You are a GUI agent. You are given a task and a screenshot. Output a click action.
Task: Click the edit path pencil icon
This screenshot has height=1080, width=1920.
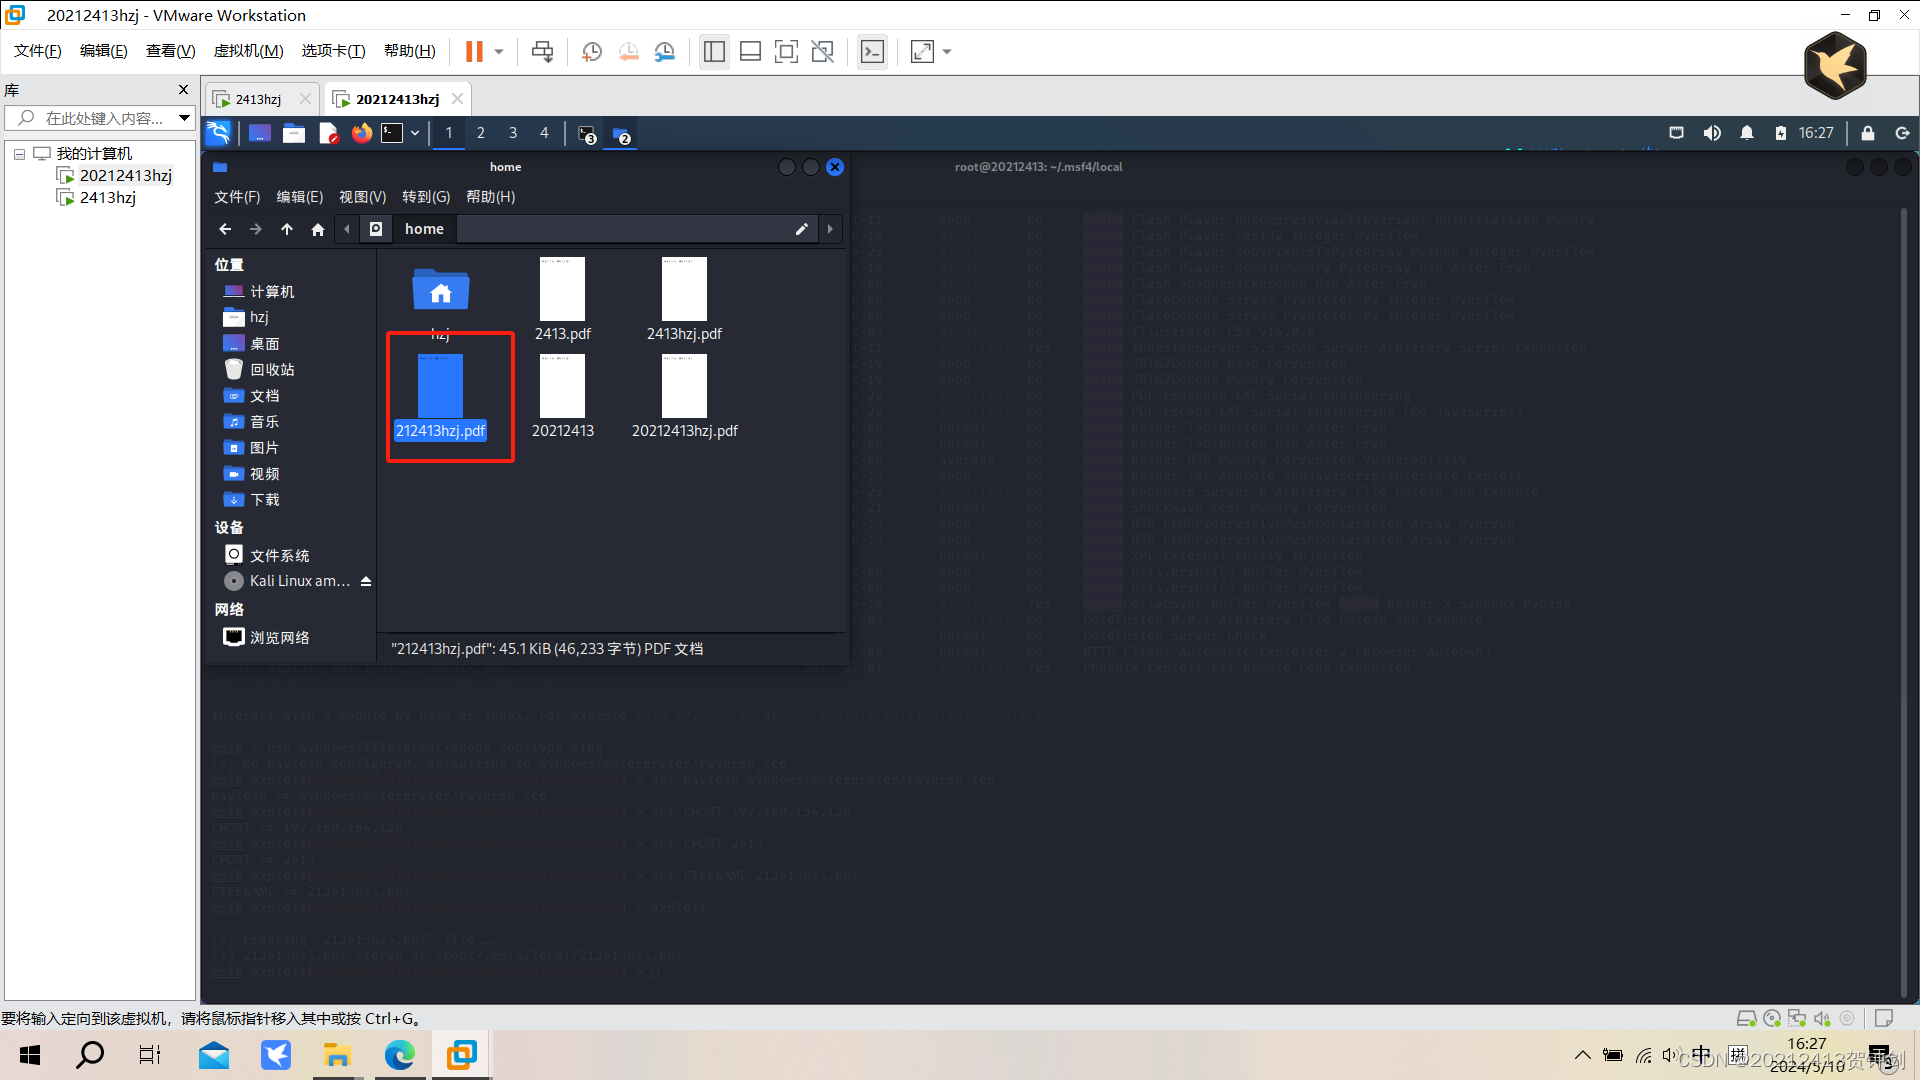[x=801, y=229]
